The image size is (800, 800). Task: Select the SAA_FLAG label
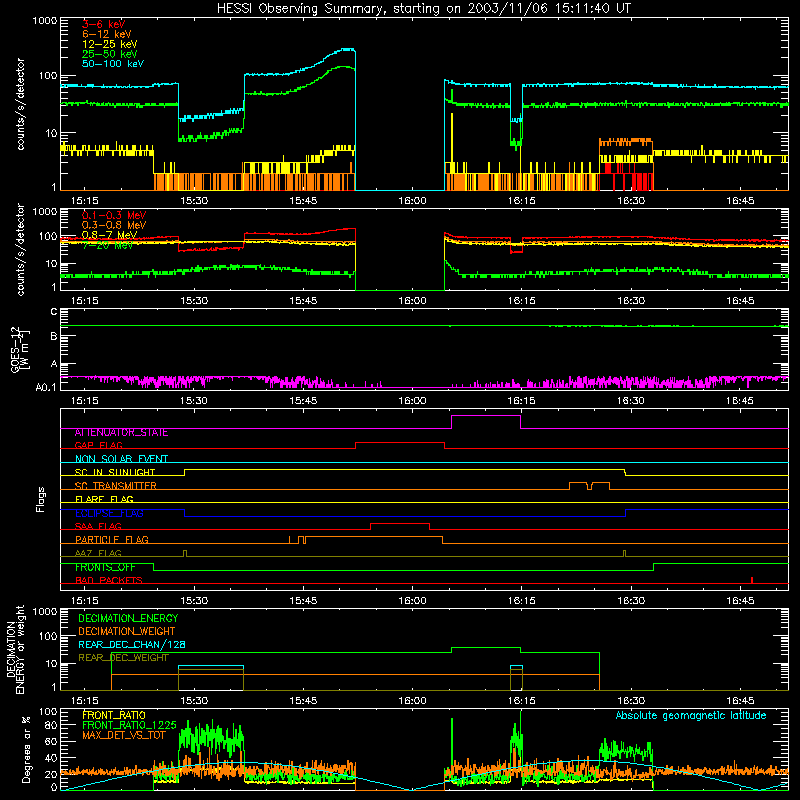pyautogui.click(x=98, y=527)
